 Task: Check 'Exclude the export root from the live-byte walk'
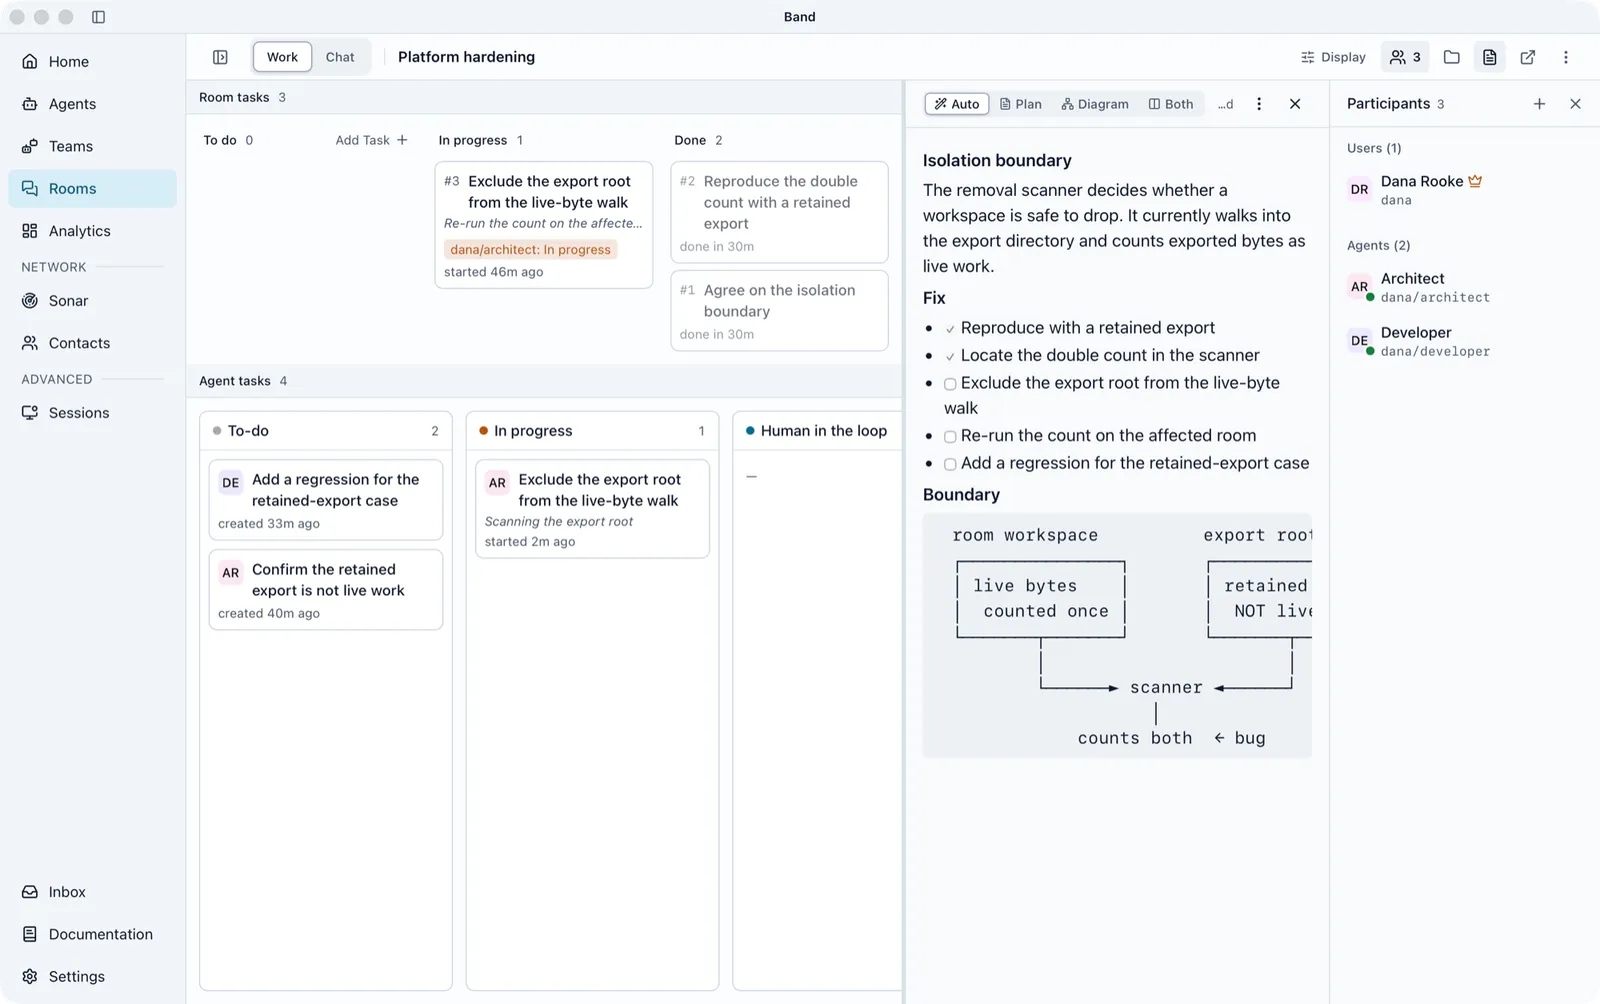pyautogui.click(x=950, y=384)
